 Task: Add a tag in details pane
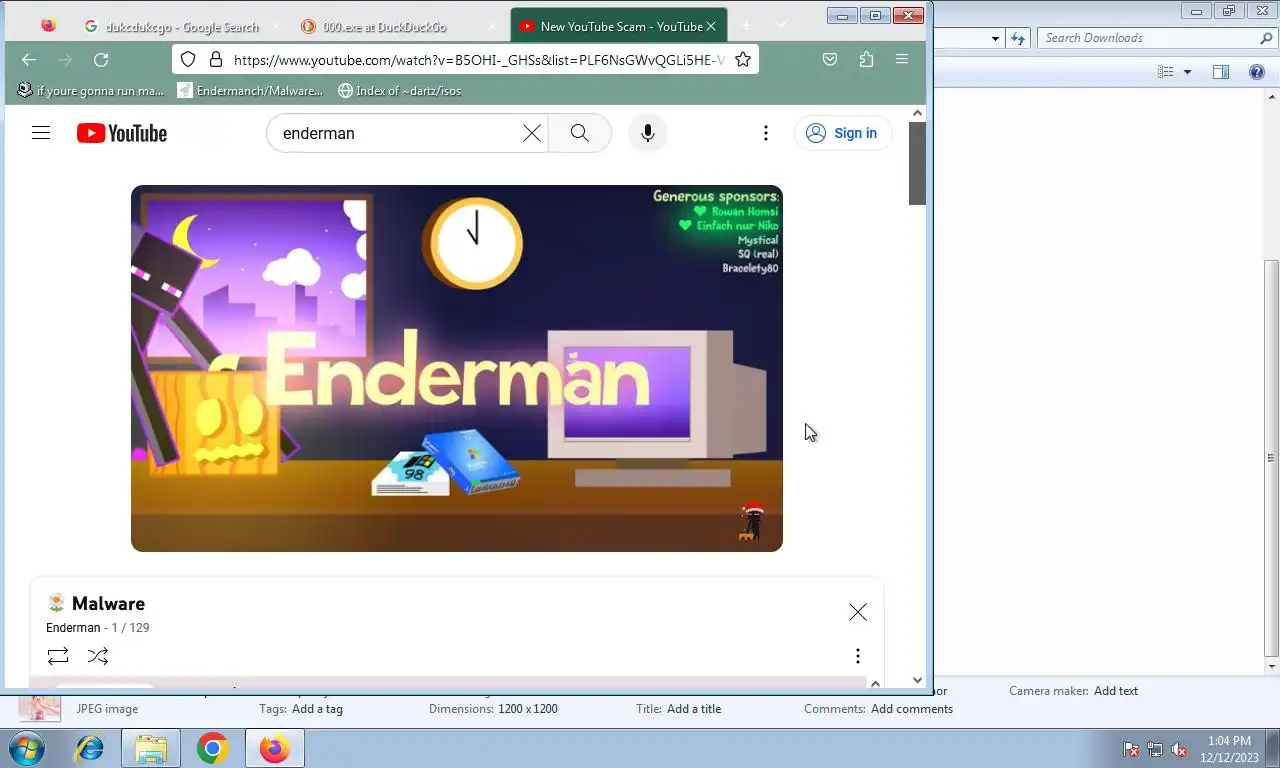pos(317,709)
